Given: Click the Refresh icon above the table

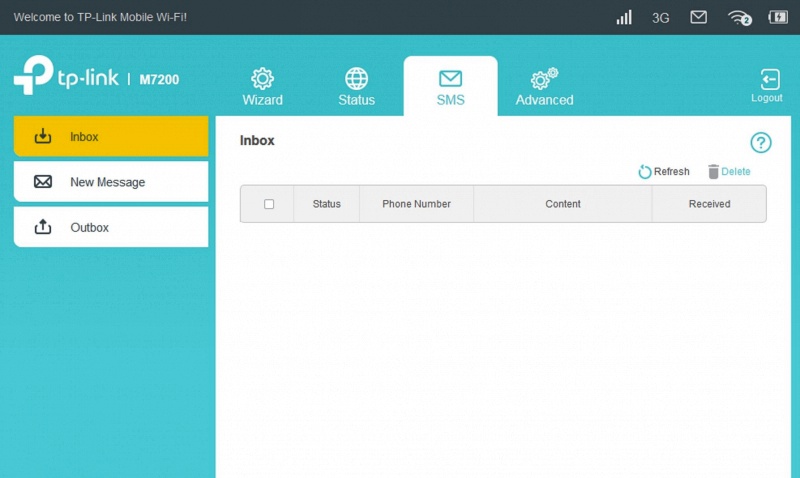Looking at the screenshot, I should (x=645, y=172).
